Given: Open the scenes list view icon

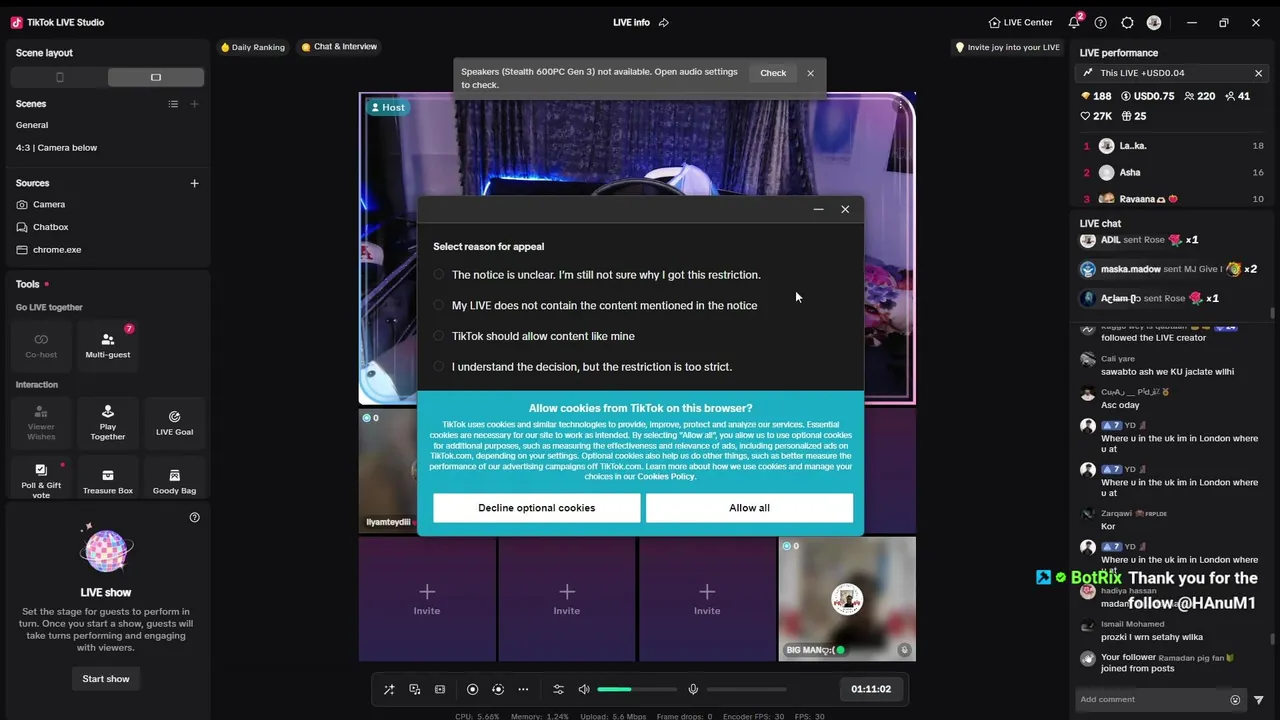Looking at the screenshot, I should tap(173, 104).
